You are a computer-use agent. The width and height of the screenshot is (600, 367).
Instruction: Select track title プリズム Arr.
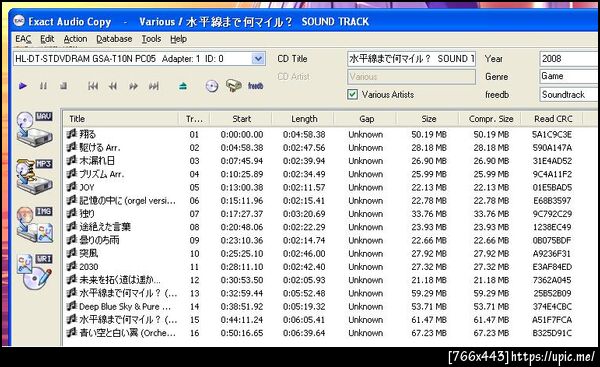pos(101,174)
